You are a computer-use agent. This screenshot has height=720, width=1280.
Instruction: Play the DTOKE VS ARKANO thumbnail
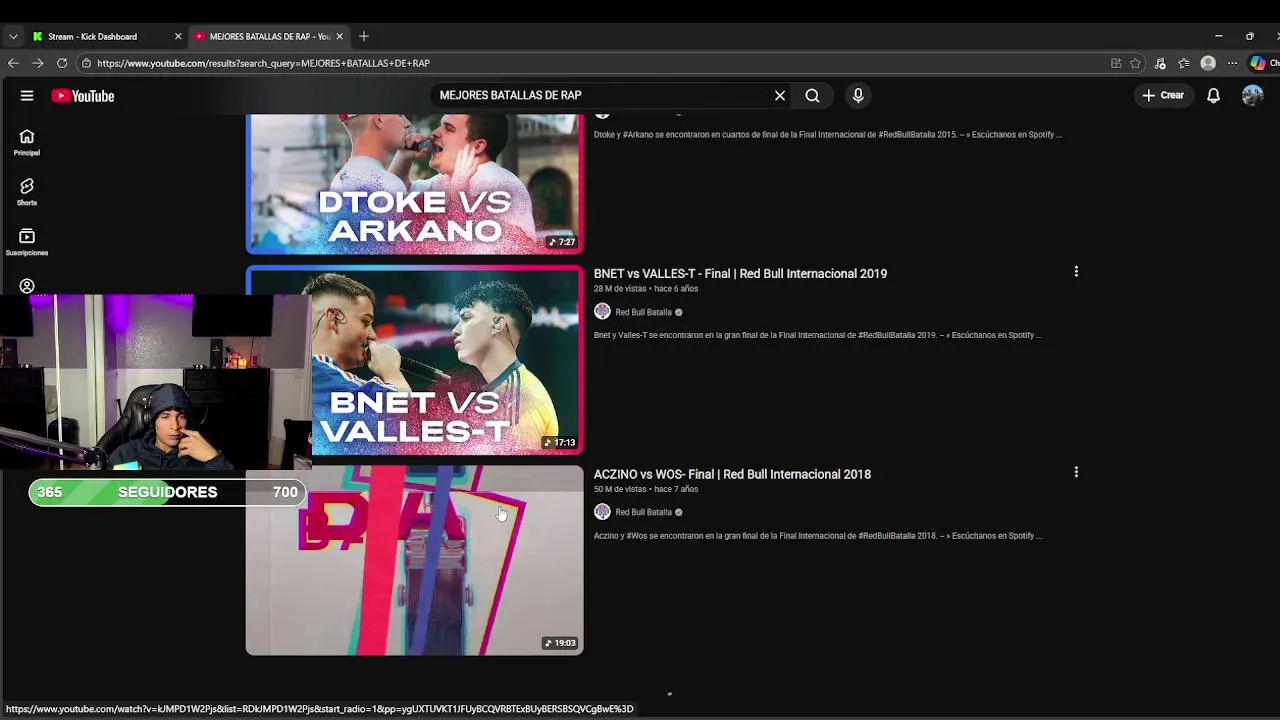(415, 184)
